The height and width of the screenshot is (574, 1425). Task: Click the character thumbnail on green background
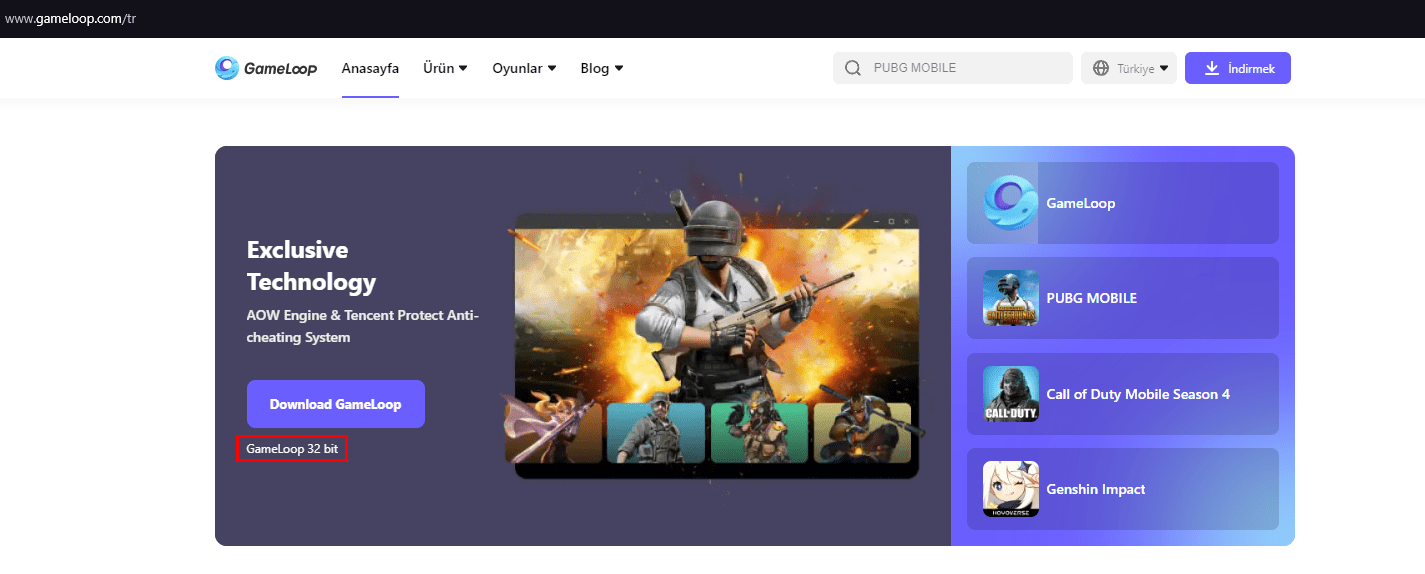coord(759,432)
